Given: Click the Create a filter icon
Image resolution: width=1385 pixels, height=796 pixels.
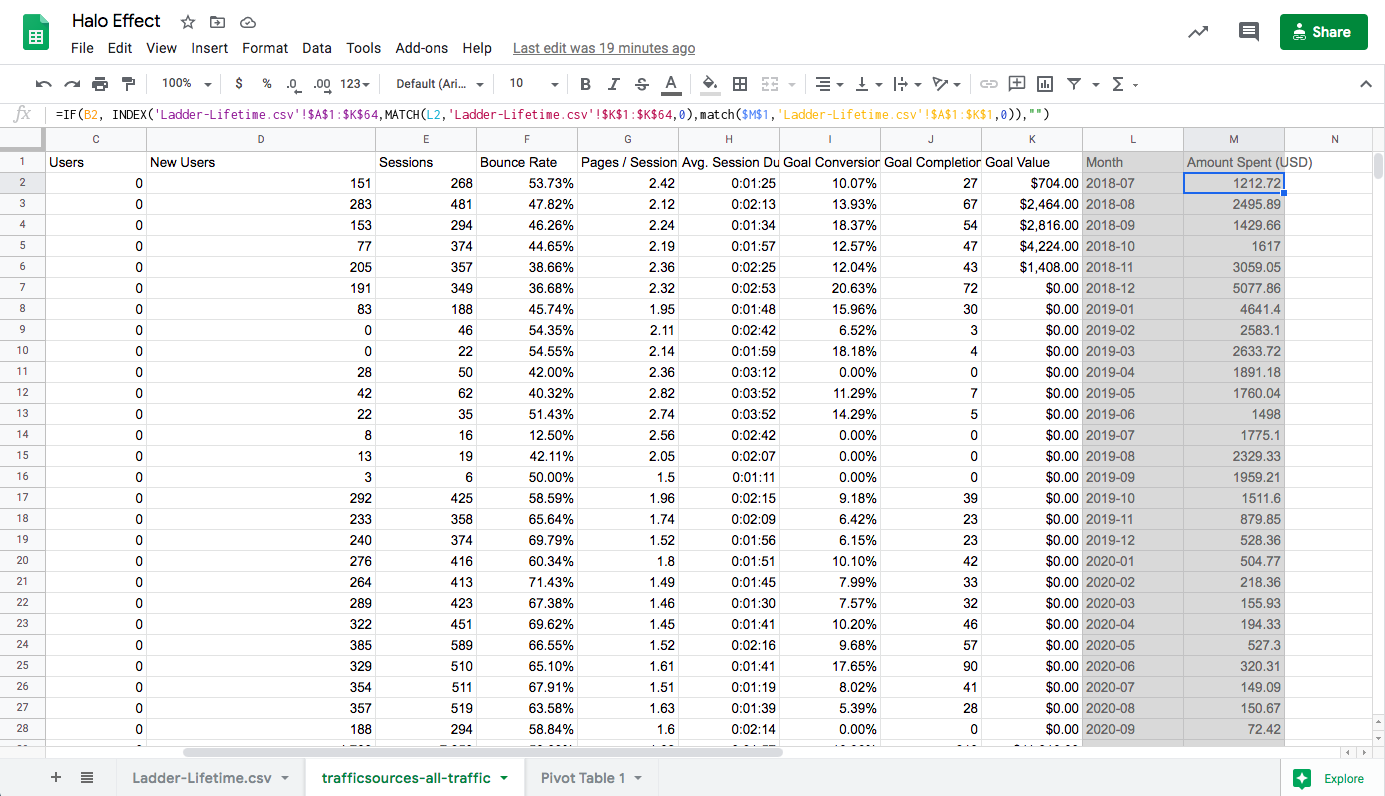Looking at the screenshot, I should click(1074, 84).
